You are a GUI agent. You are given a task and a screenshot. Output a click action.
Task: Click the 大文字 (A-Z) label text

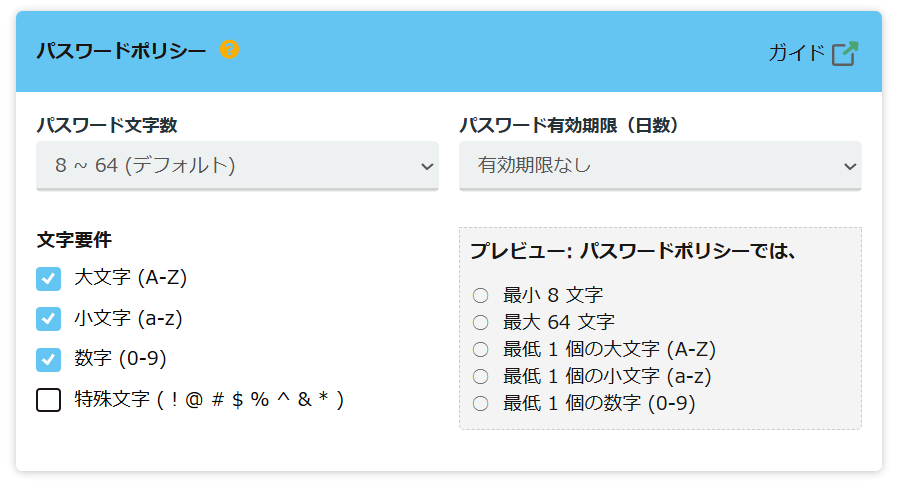131,278
